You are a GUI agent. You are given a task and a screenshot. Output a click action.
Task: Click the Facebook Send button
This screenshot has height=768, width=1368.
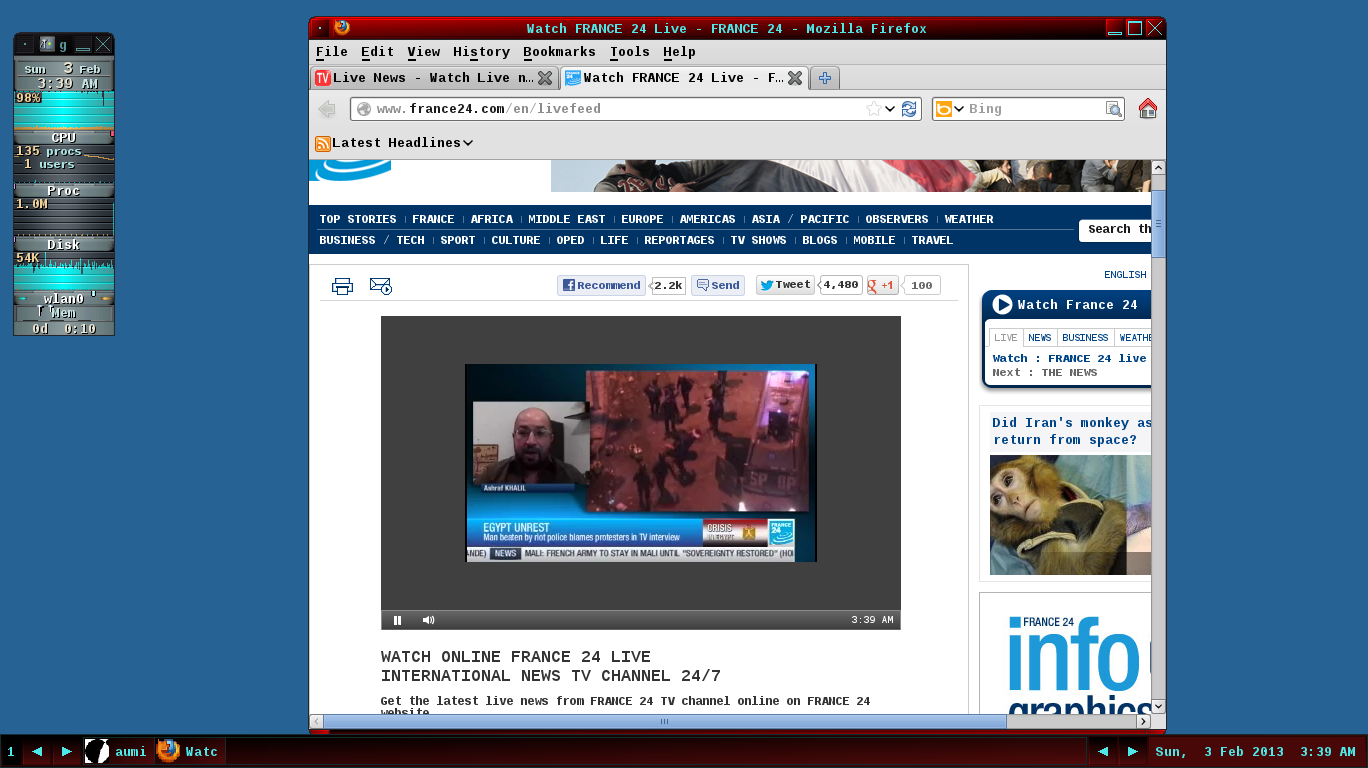[x=718, y=286]
